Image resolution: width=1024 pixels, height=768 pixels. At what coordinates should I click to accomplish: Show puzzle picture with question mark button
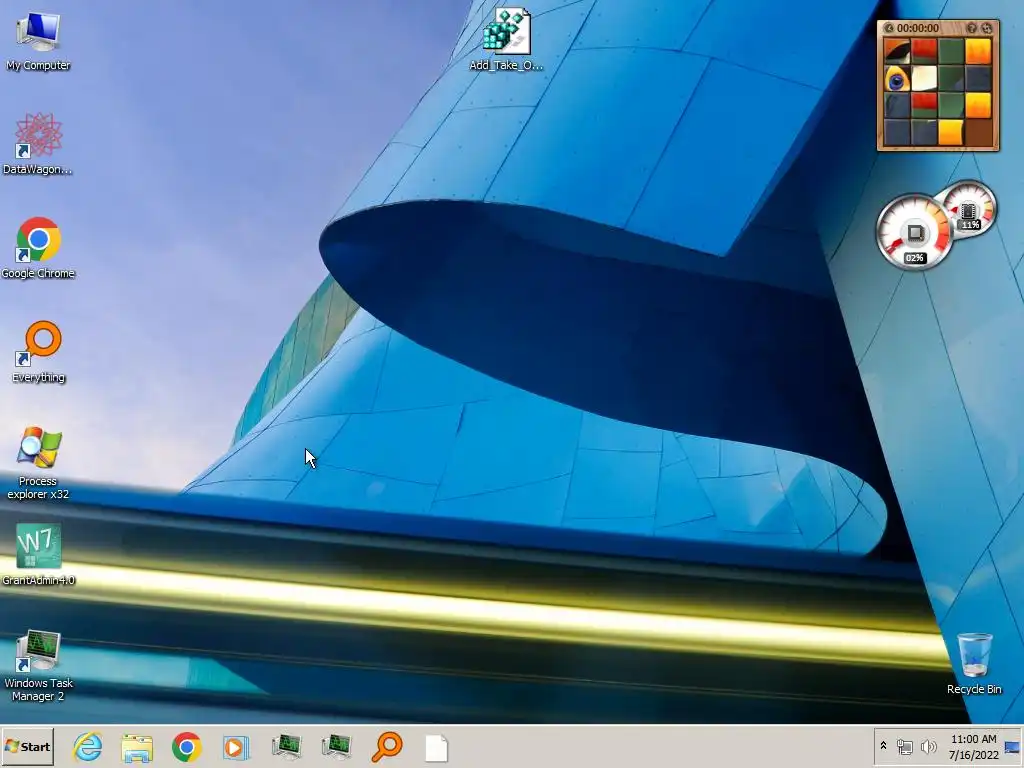(972, 28)
